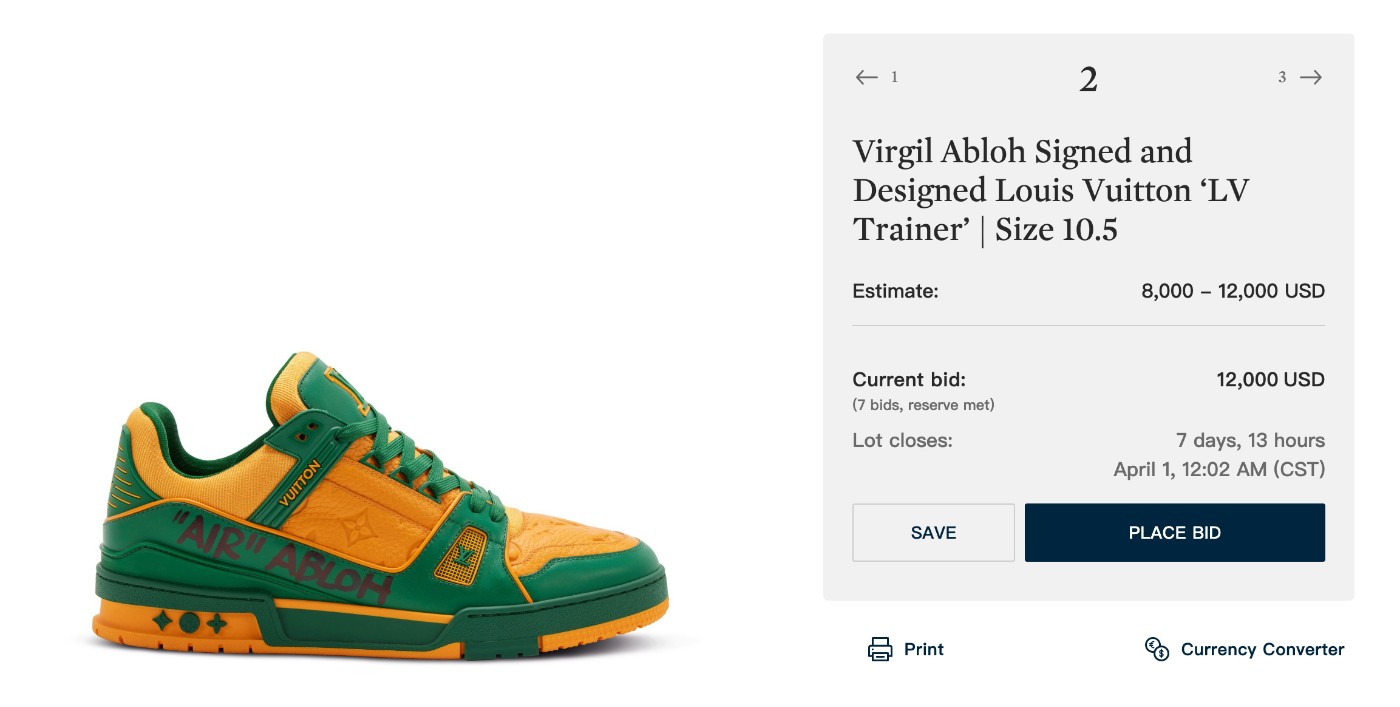Click the '7 days, 13 hours' countdown
1400x707 pixels.
pos(1250,440)
